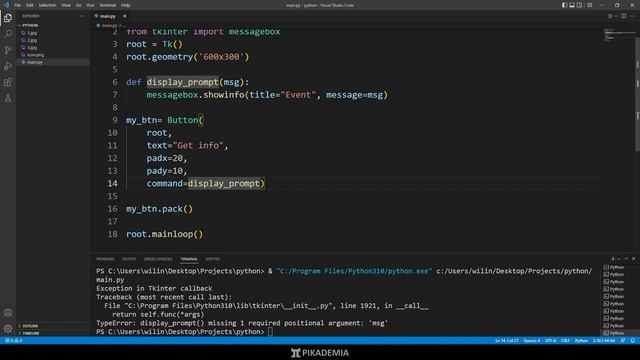Image resolution: width=640 pixels, height=360 pixels.
Task: Click Python language mode status item
Action: [x=581, y=340]
